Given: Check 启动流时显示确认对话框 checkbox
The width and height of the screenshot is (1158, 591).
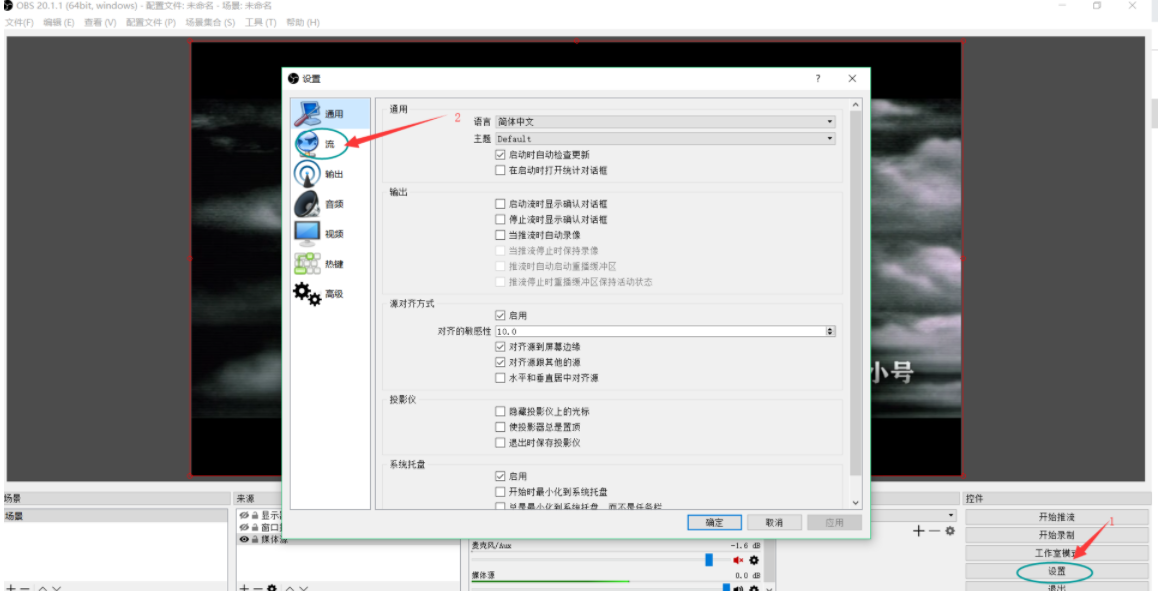Looking at the screenshot, I should [501, 204].
